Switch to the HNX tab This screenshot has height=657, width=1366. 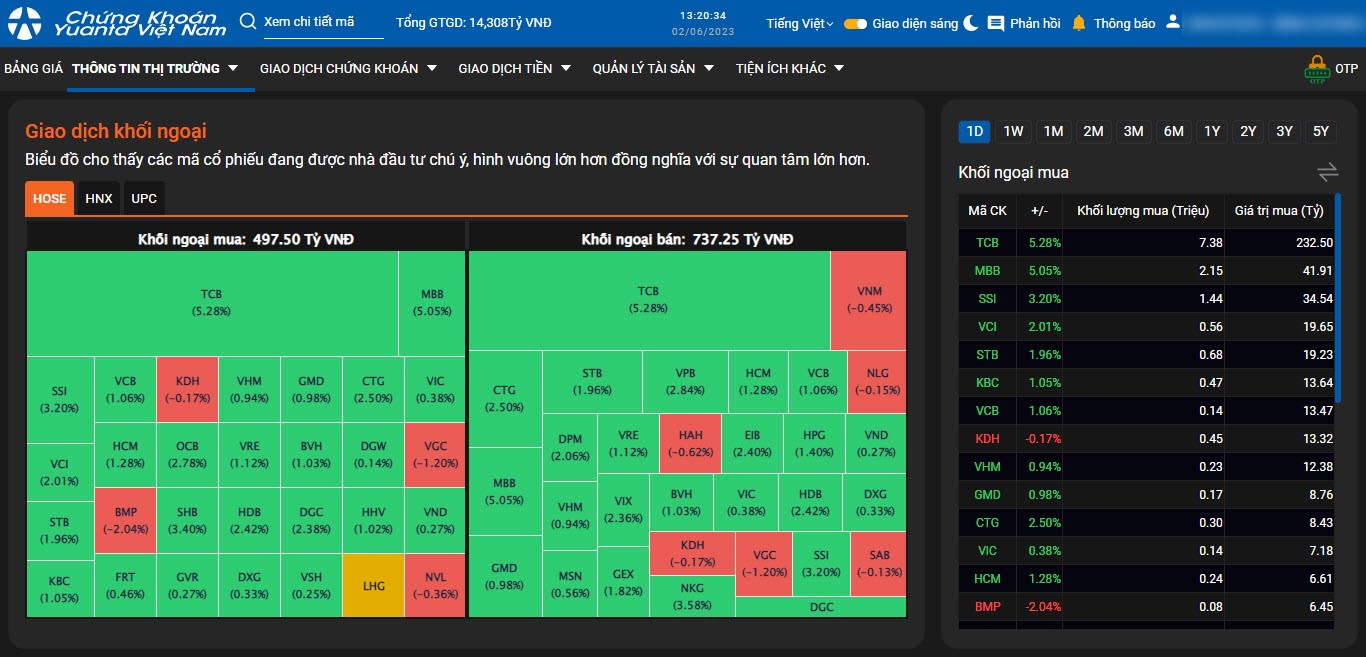coord(99,198)
